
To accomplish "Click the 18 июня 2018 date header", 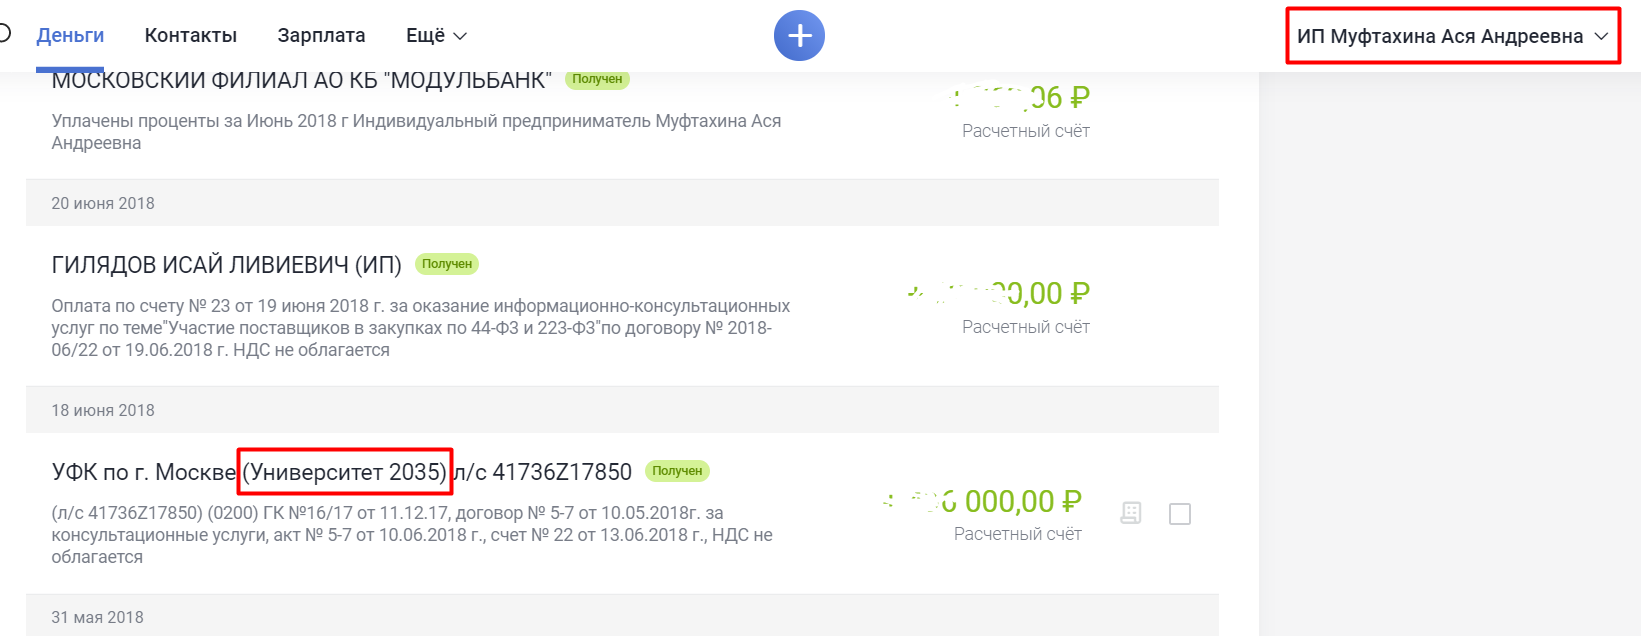I will (103, 410).
